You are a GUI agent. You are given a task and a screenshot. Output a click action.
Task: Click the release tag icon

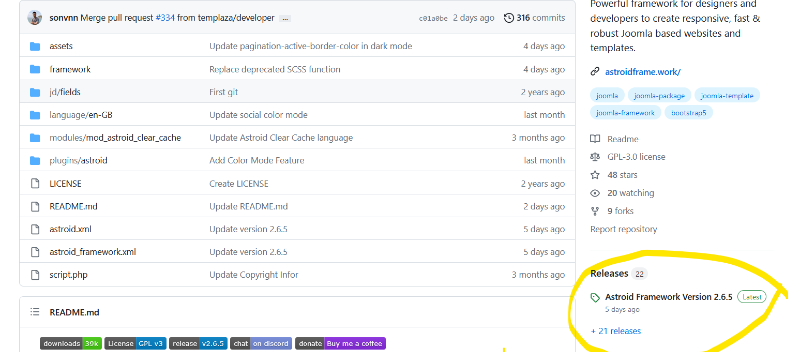595,297
